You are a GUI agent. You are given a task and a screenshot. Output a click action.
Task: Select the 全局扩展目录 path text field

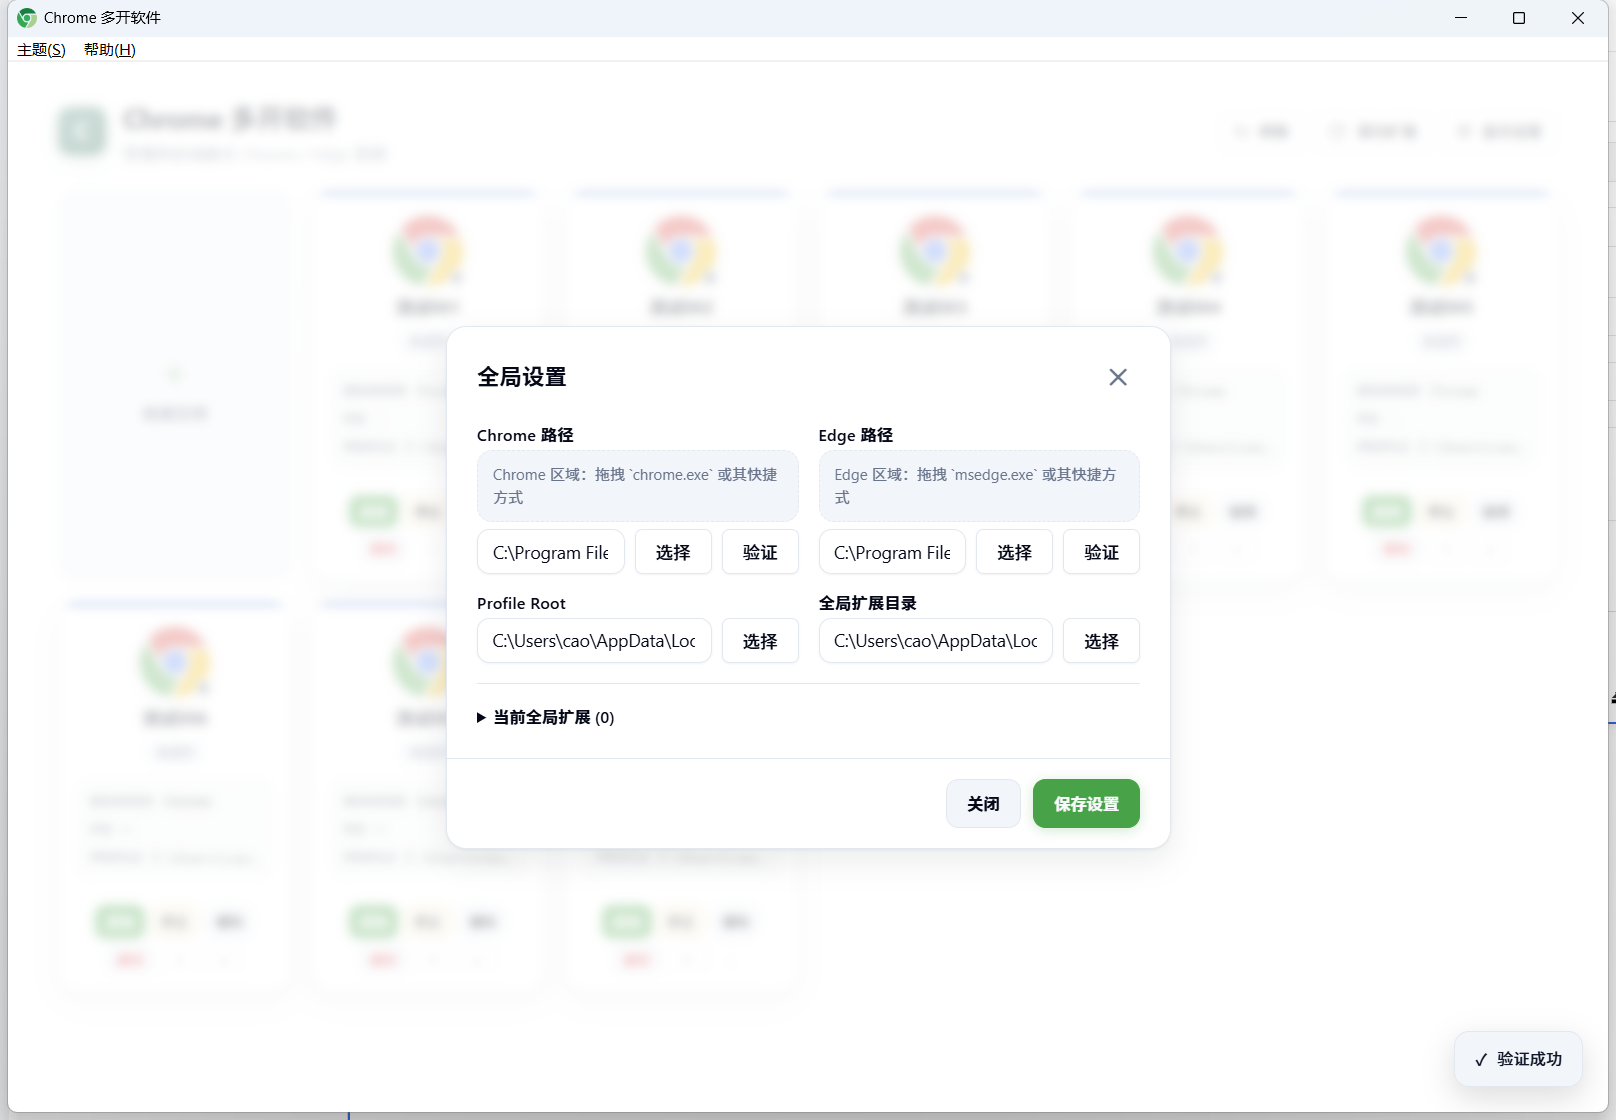[x=935, y=641]
